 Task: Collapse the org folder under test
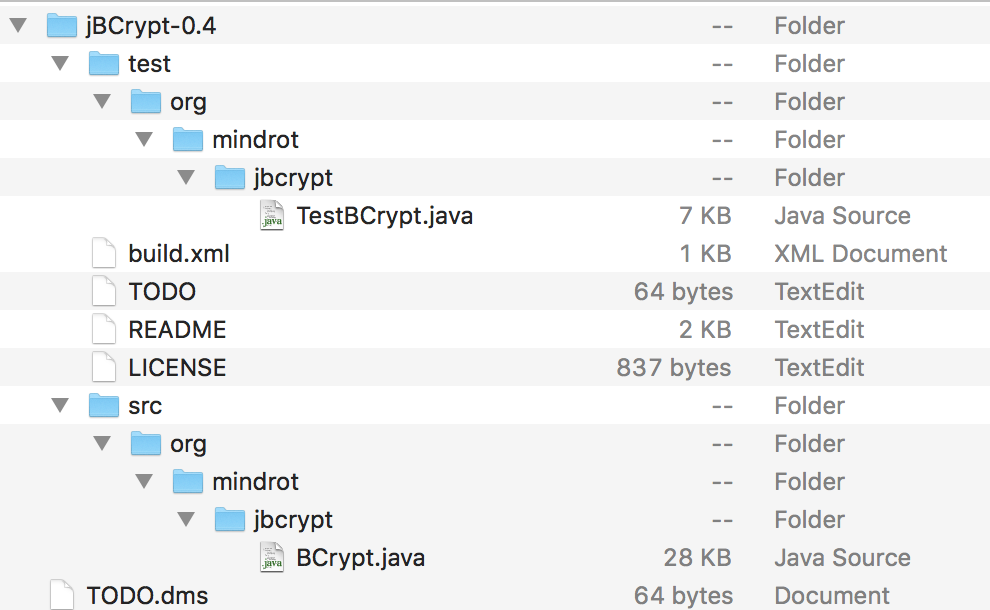click(x=101, y=102)
